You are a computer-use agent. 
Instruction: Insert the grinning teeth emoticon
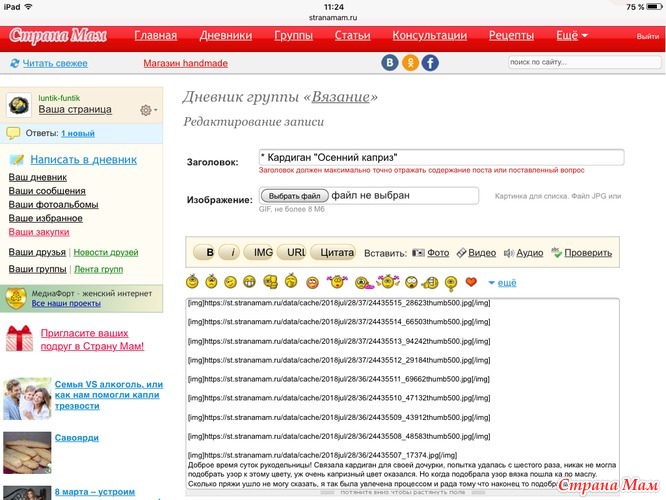point(249,281)
